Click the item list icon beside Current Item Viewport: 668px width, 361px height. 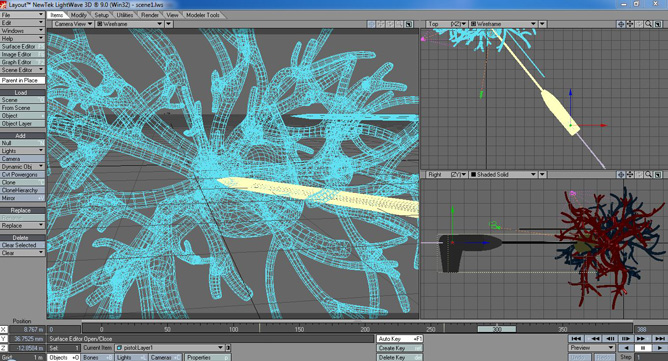click(228, 348)
